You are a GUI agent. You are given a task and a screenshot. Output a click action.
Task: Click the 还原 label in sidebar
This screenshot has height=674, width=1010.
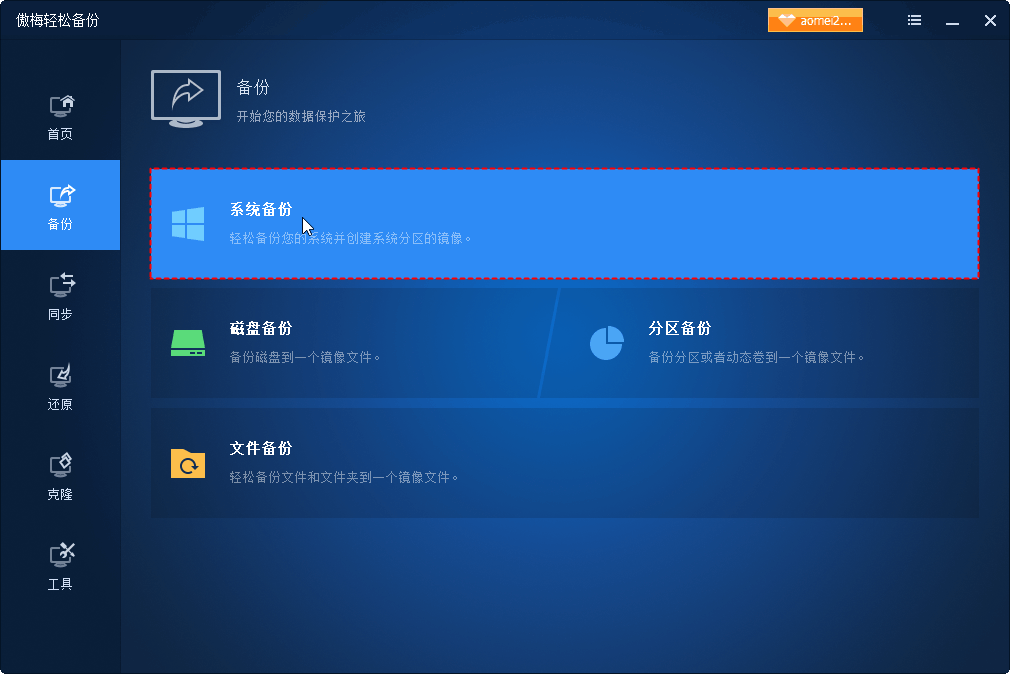point(60,405)
